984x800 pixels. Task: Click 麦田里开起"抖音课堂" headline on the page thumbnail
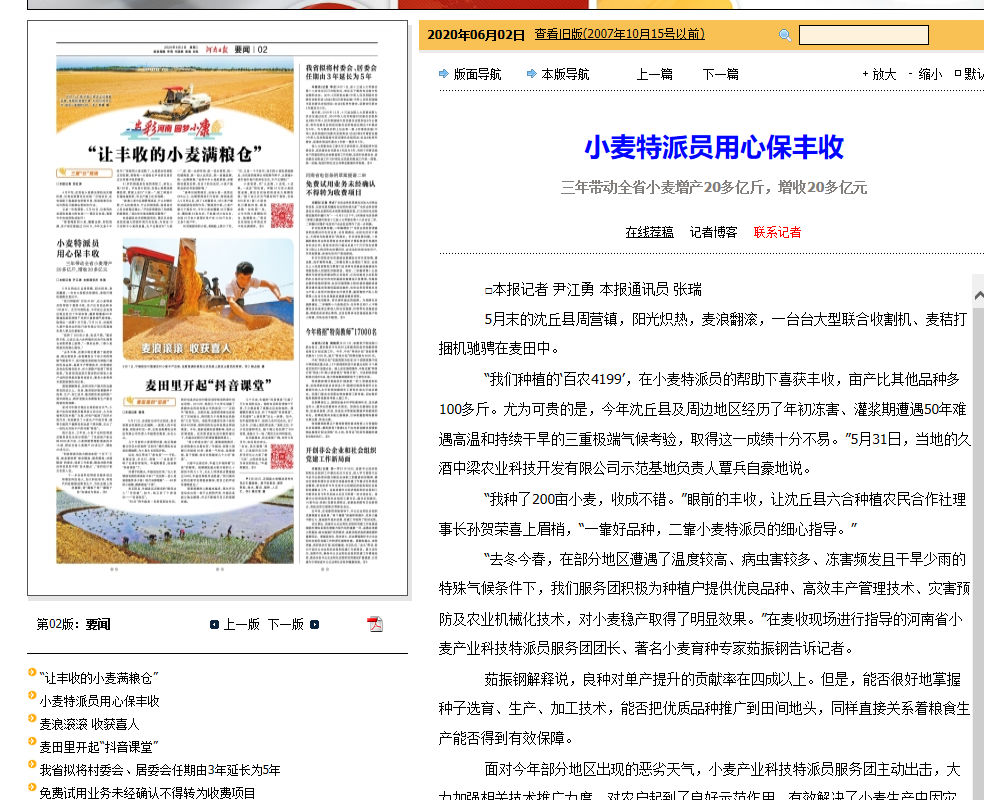point(208,385)
